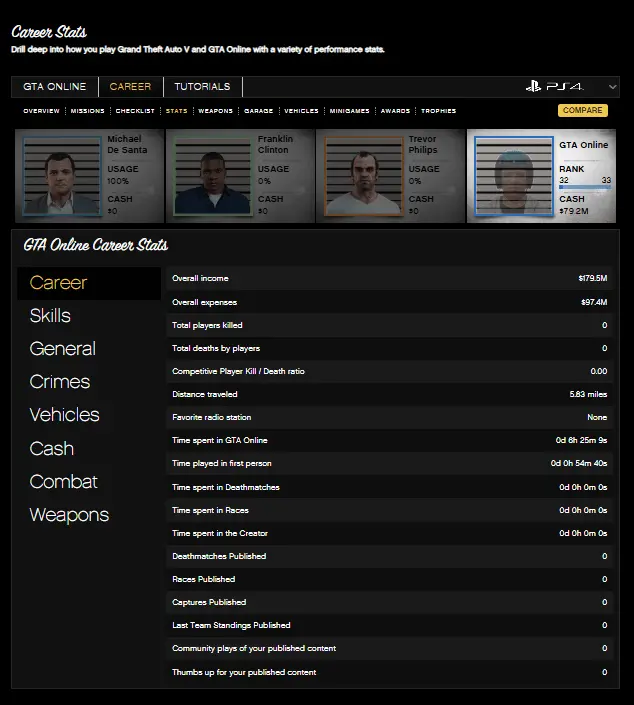
Task: Open the Skills stats category
Action: coord(50,316)
